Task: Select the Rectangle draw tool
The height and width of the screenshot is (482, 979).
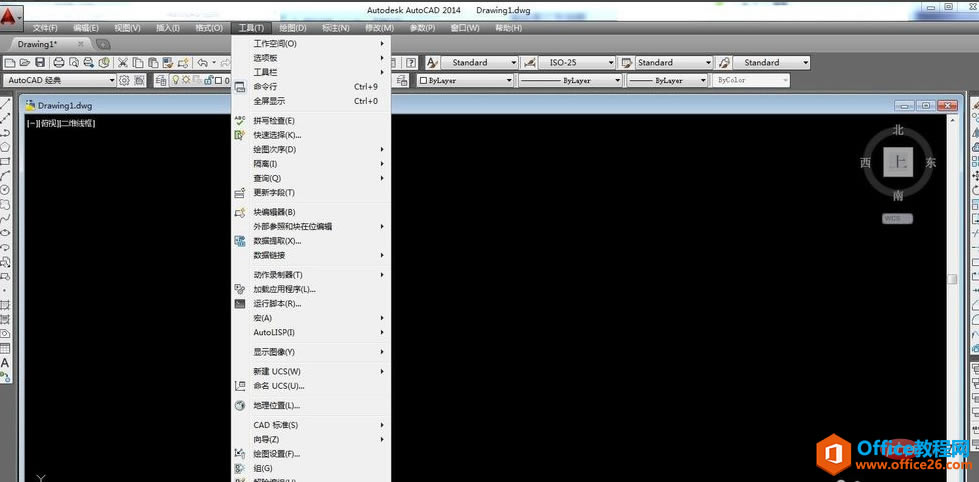Action: [x=5, y=161]
